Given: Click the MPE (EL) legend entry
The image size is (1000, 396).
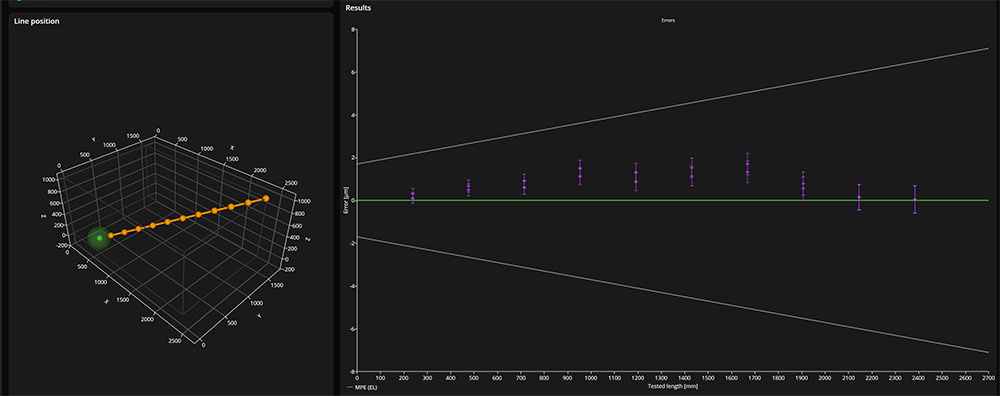Looking at the screenshot, I should [362, 387].
